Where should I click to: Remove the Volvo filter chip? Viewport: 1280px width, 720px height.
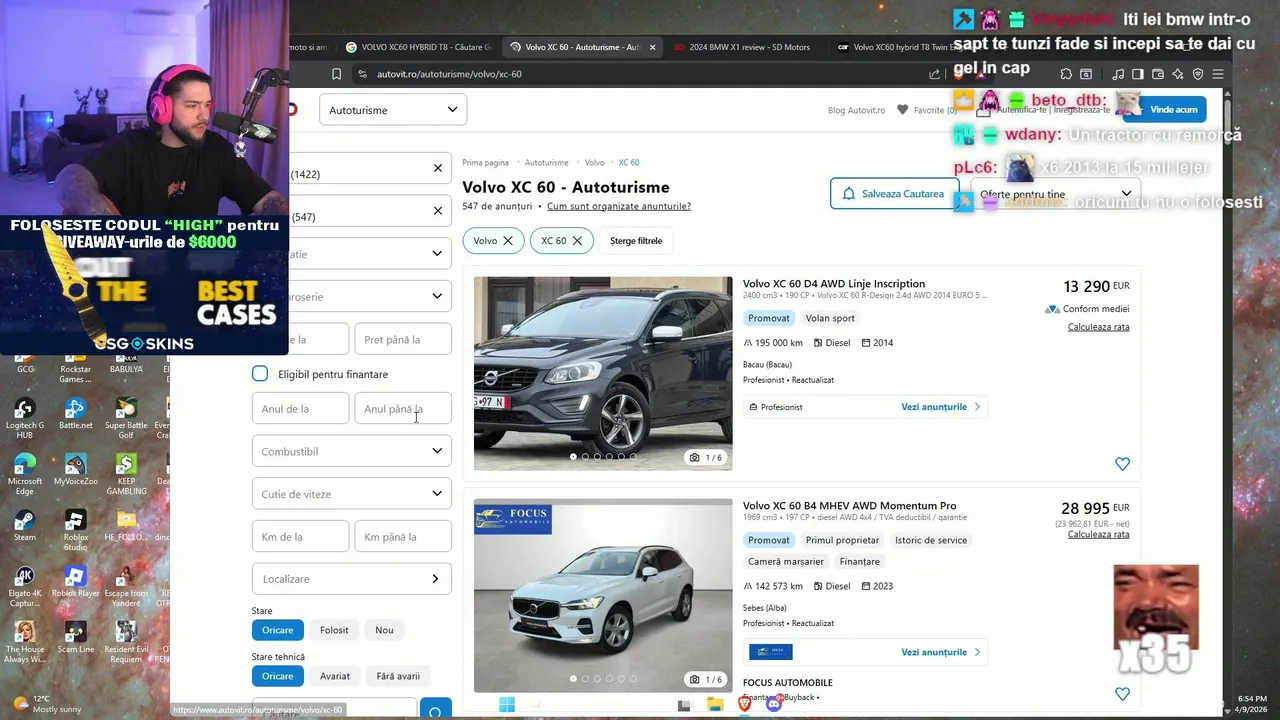click(x=508, y=241)
